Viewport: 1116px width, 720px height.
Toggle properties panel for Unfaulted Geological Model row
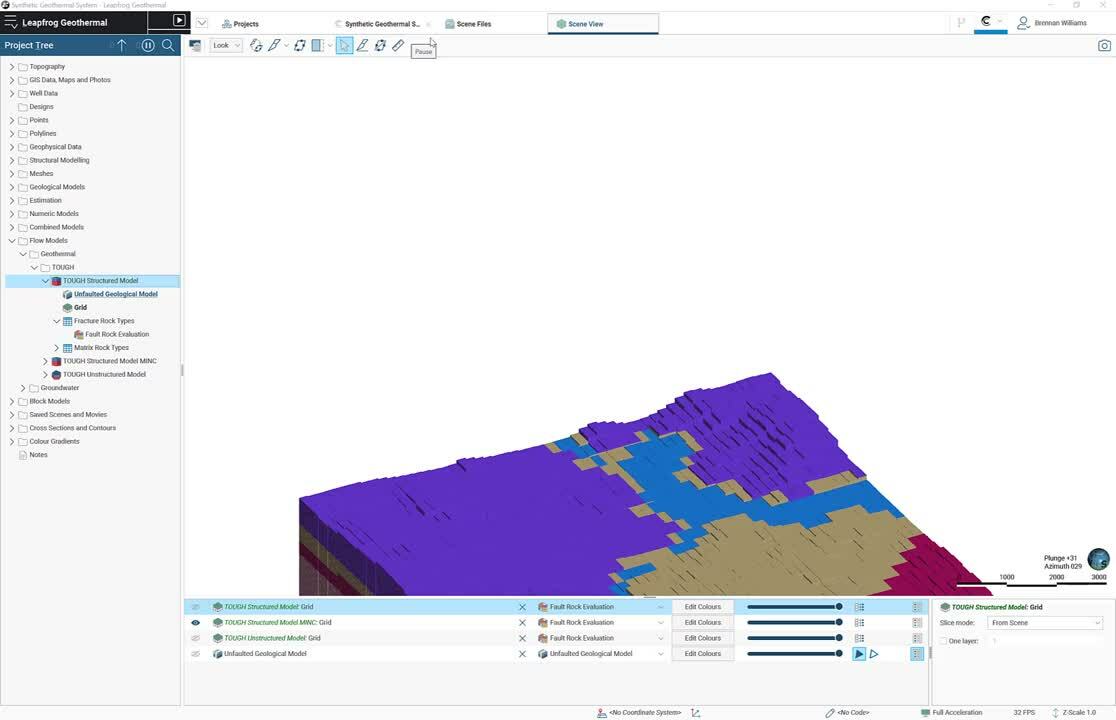point(917,654)
